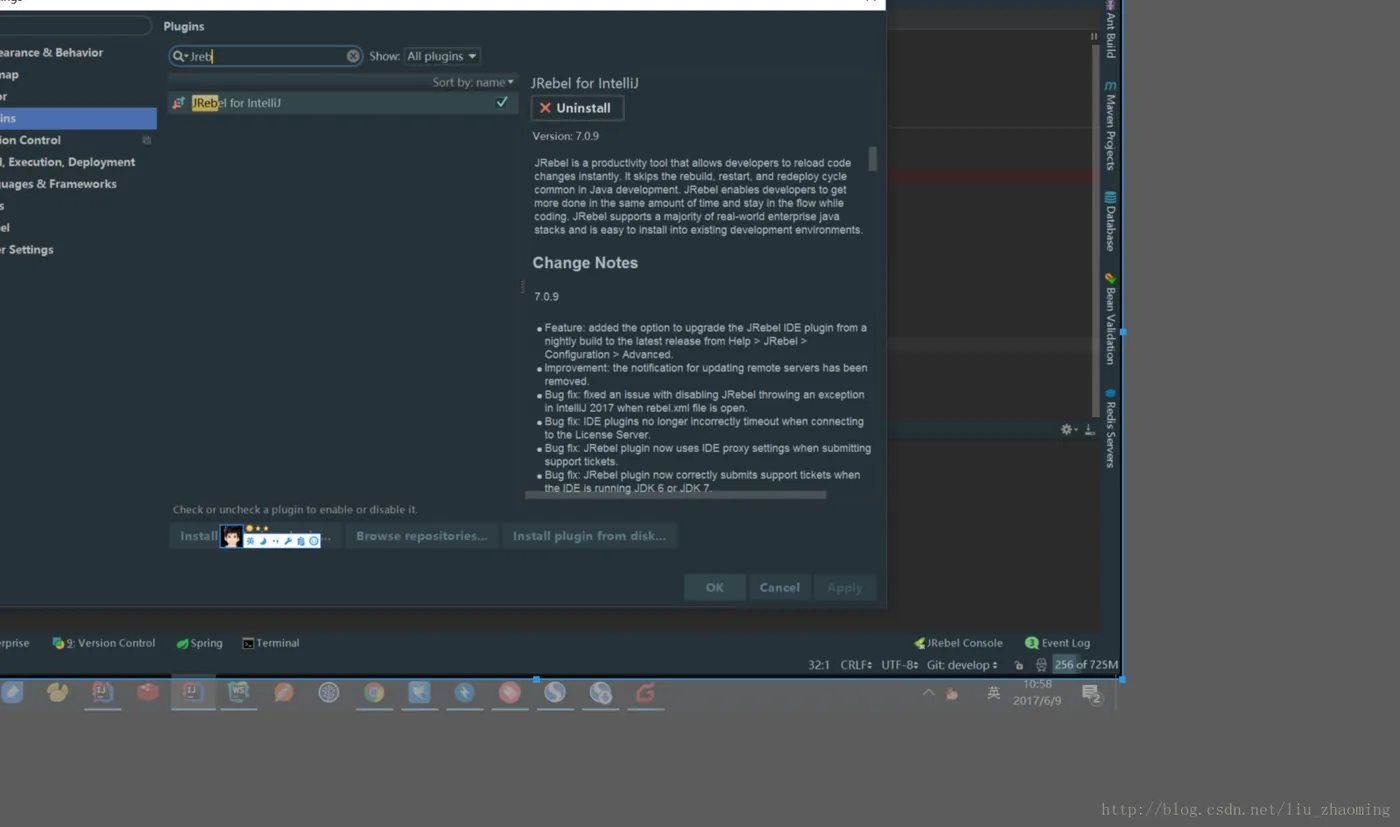The width and height of the screenshot is (1400, 827).
Task: Click the description vertical scrollbar
Action: point(873,159)
